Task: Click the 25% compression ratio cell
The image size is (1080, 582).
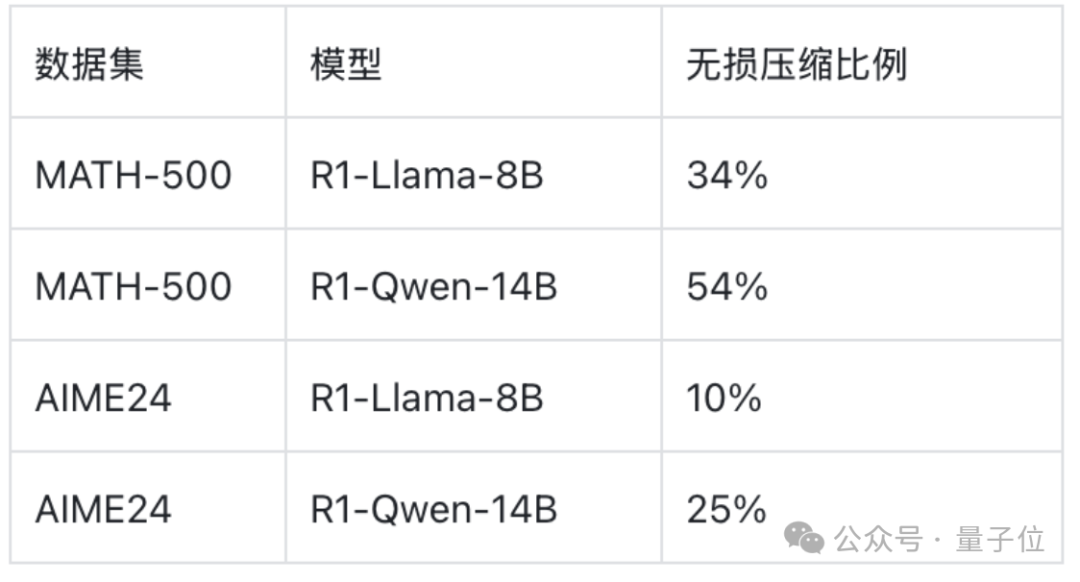Action: click(x=726, y=509)
